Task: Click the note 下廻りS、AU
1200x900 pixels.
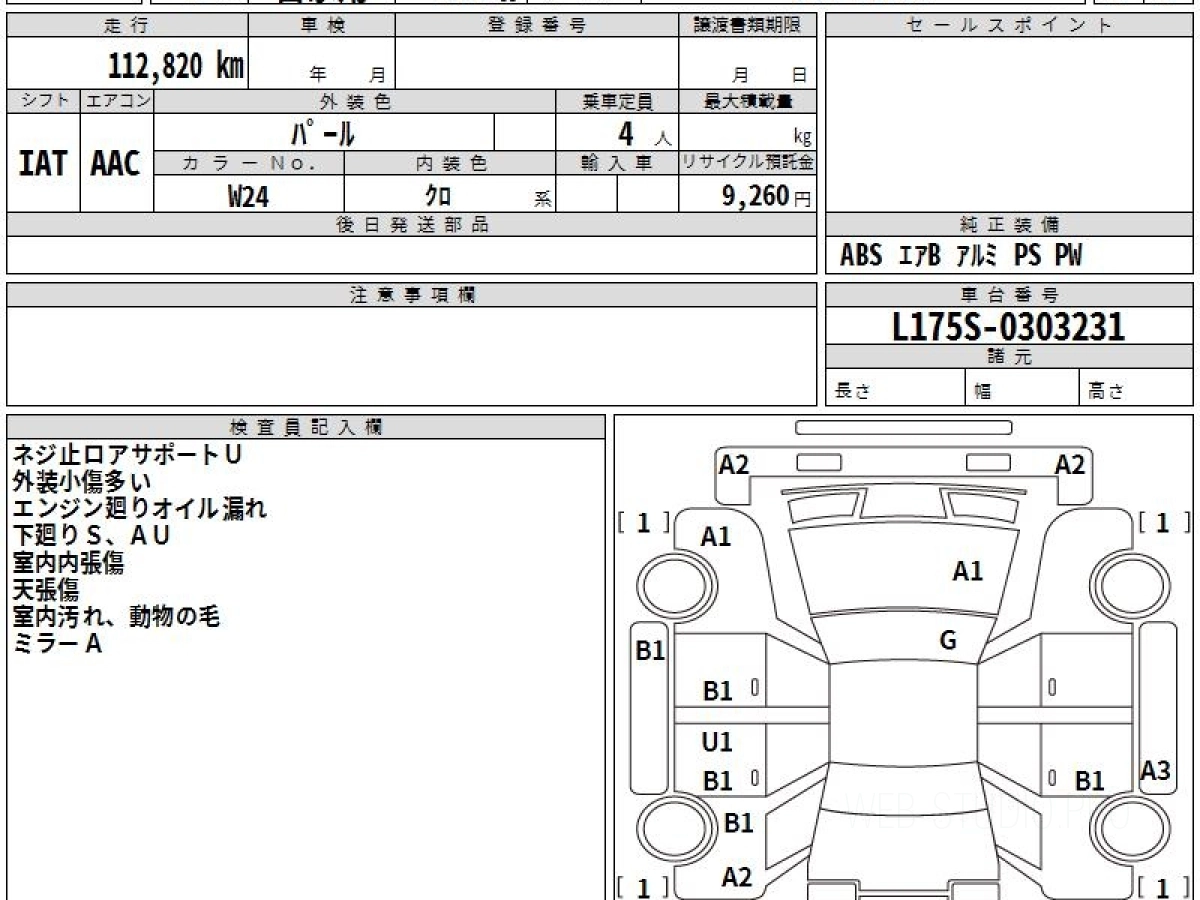Action: coord(92,536)
